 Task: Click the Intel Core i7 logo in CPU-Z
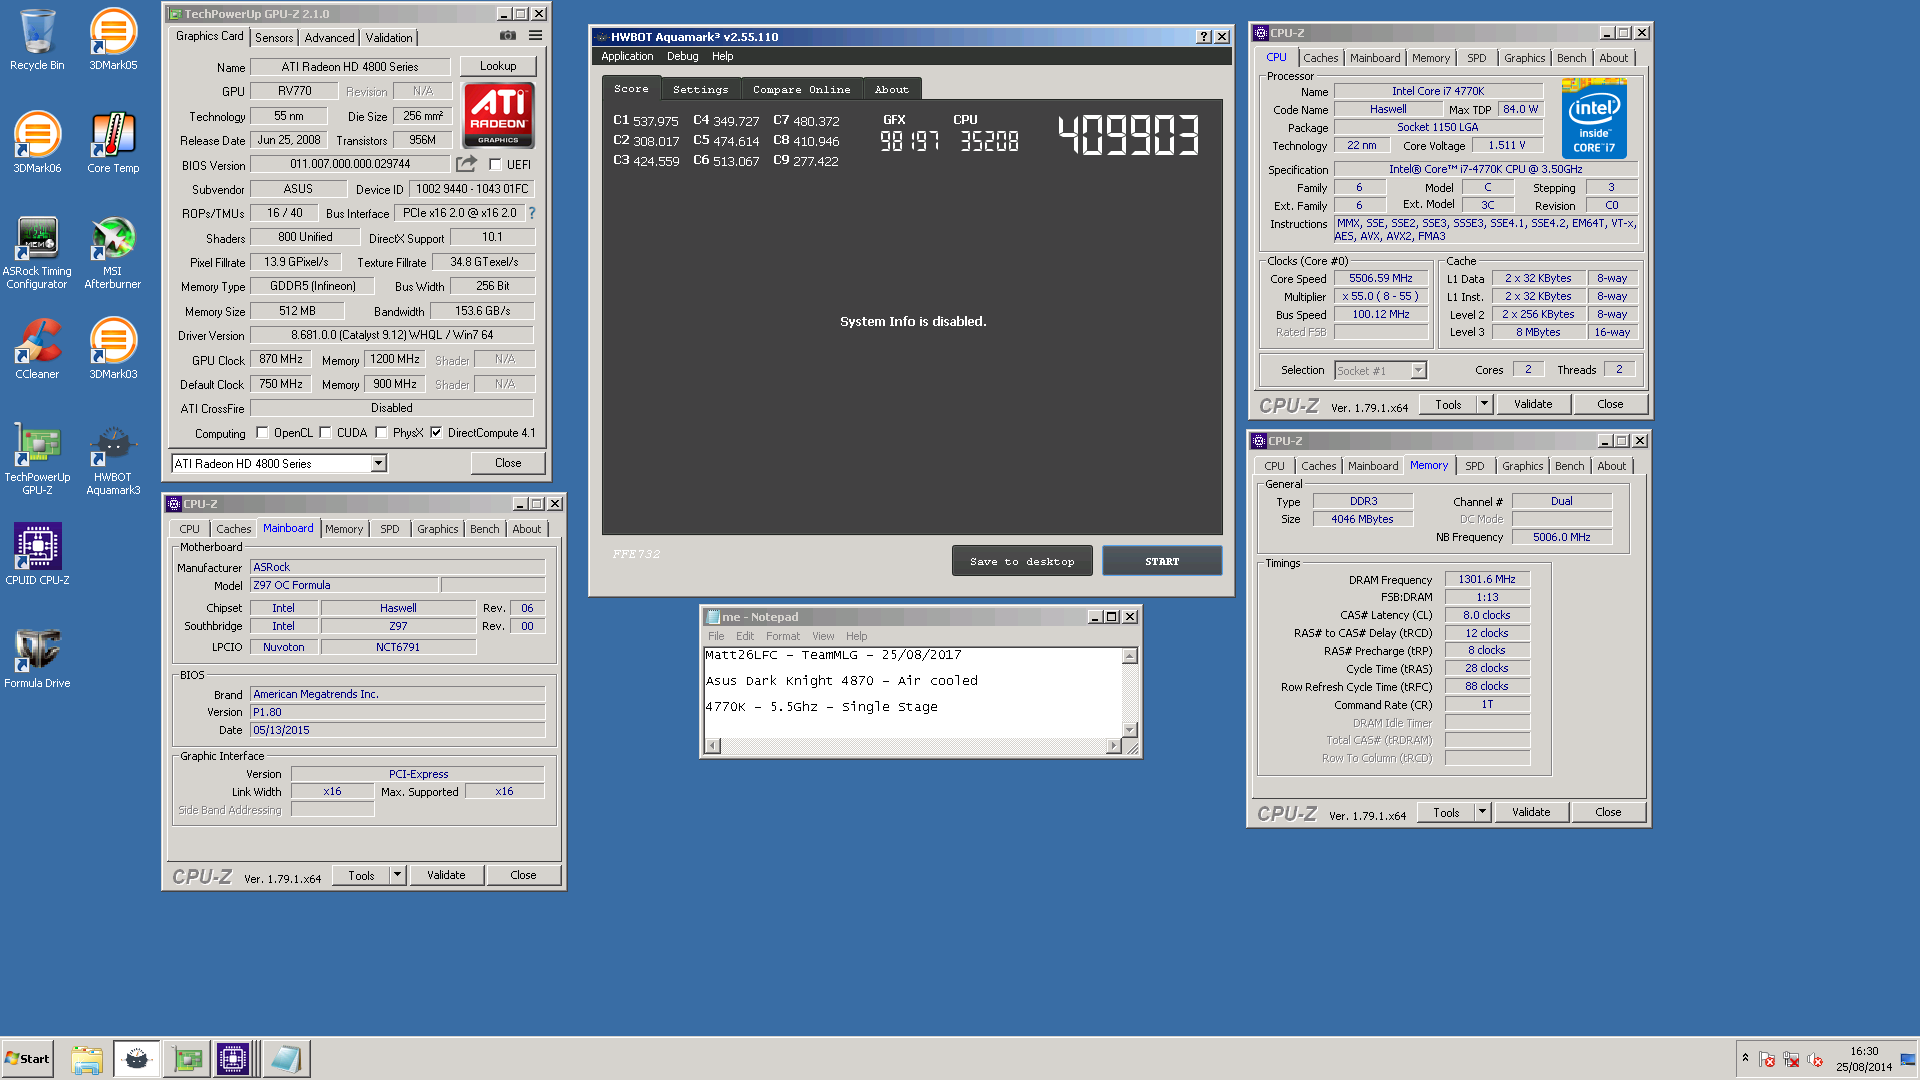click(x=1594, y=118)
